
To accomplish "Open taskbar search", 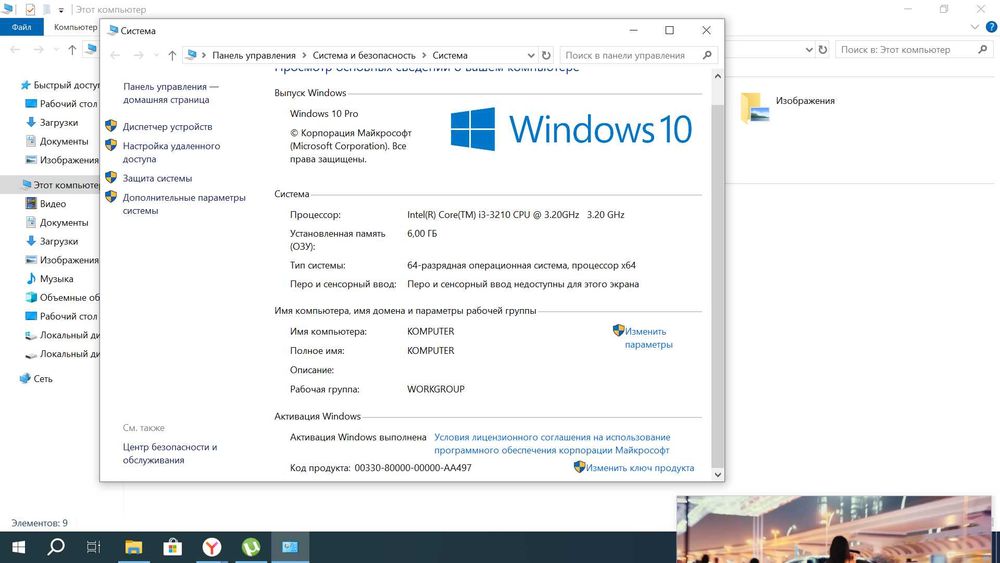I will [56, 547].
